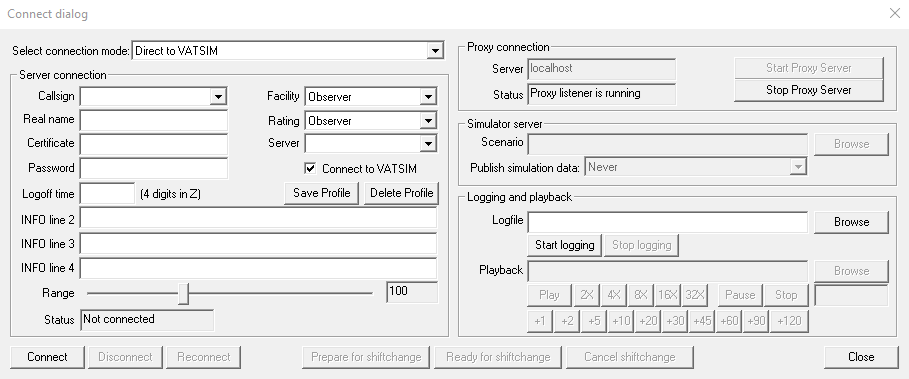The height and width of the screenshot is (379, 909).
Task: Click the Stop logging button
Action: tap(641, 245)
